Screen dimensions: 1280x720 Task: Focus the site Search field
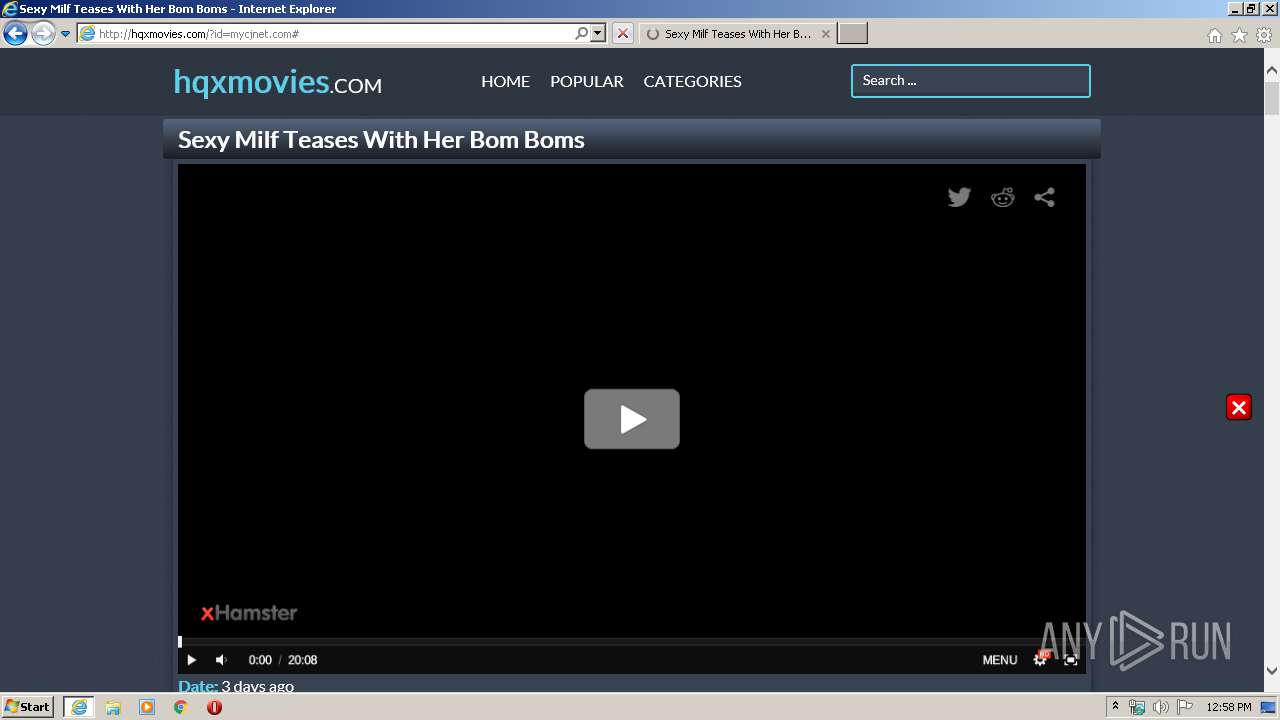(970, 81)
